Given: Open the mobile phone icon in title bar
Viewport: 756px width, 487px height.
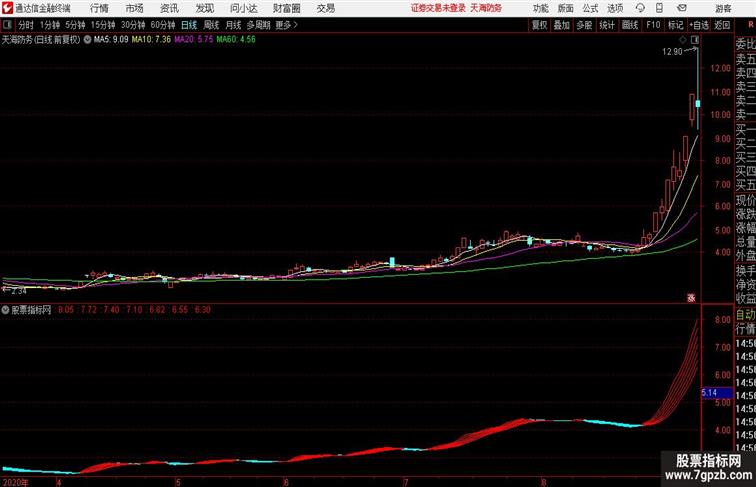Looking at the screenshot, I should coord(659,8).
